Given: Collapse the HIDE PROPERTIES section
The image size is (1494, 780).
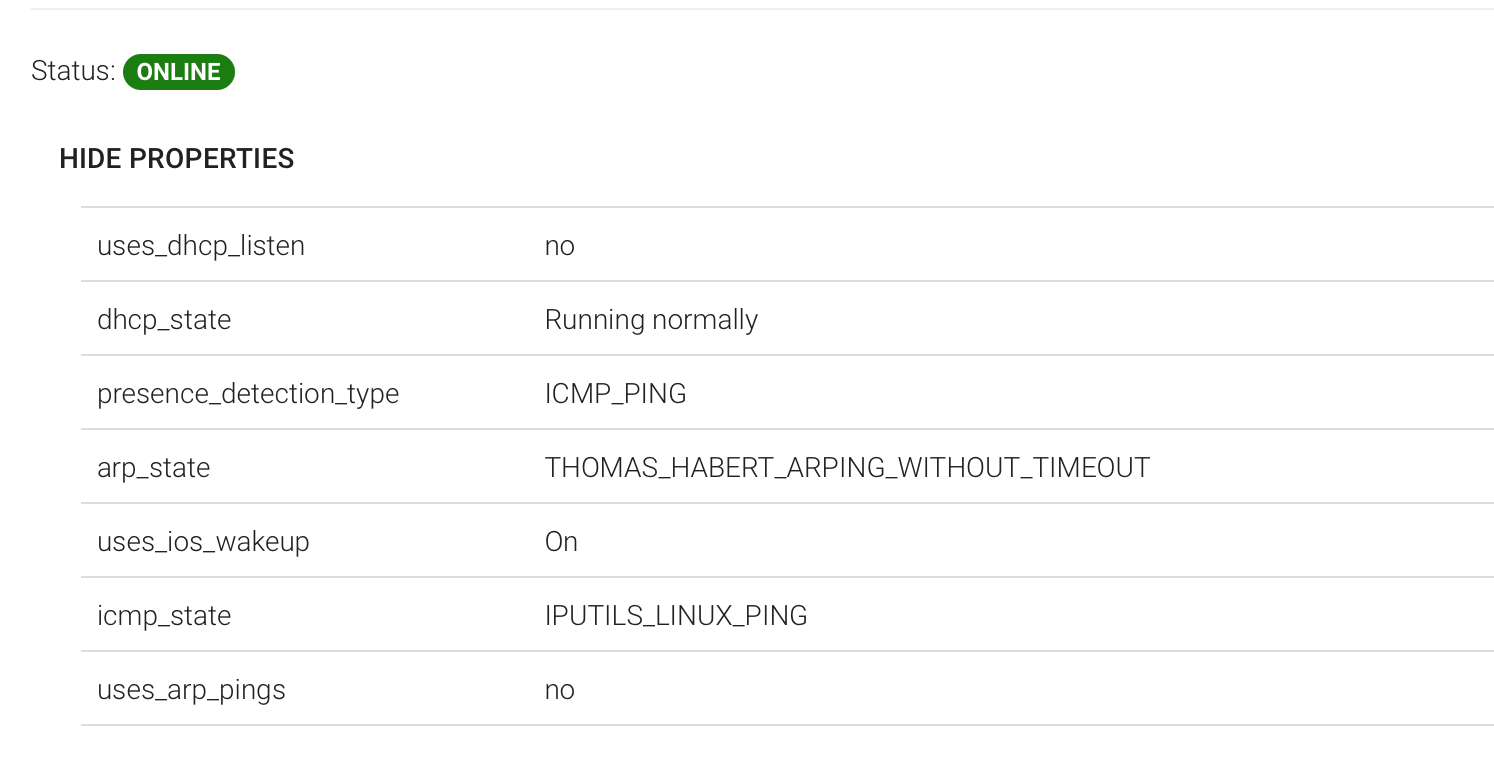Looking at the screenshot, I should (x=176, y=159).
